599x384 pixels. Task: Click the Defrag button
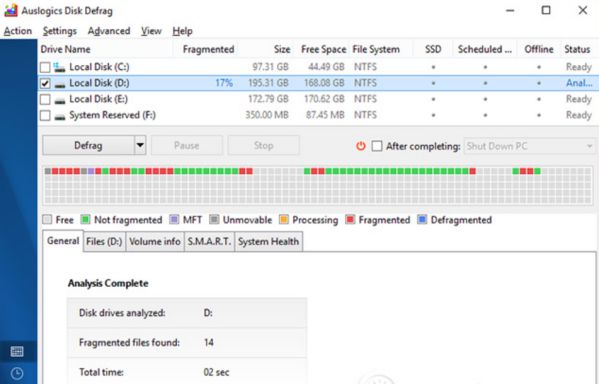coord(88,146)
